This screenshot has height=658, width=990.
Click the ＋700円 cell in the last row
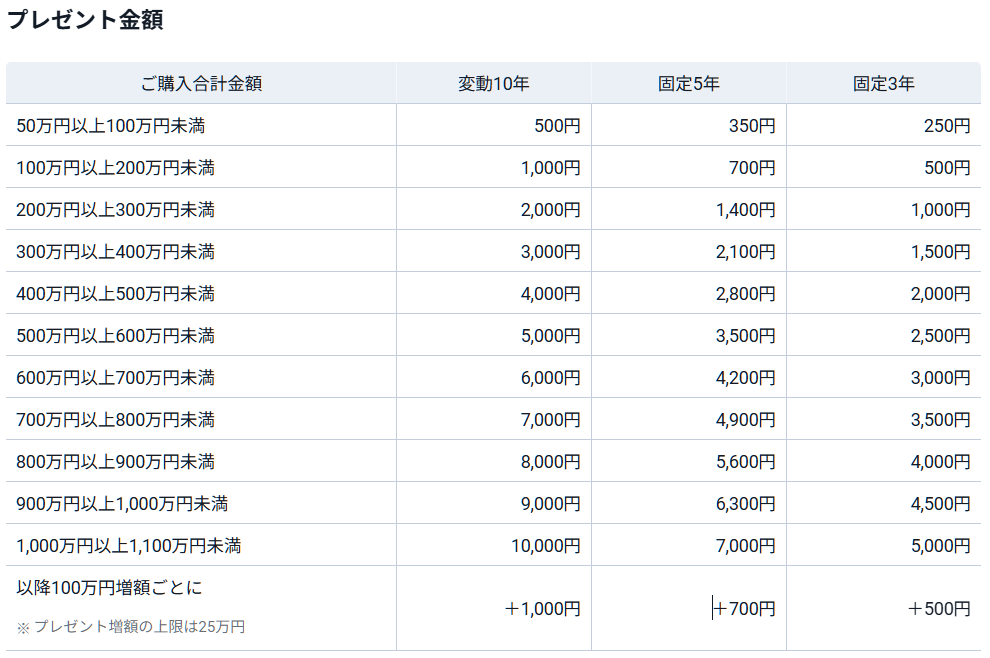745,608
